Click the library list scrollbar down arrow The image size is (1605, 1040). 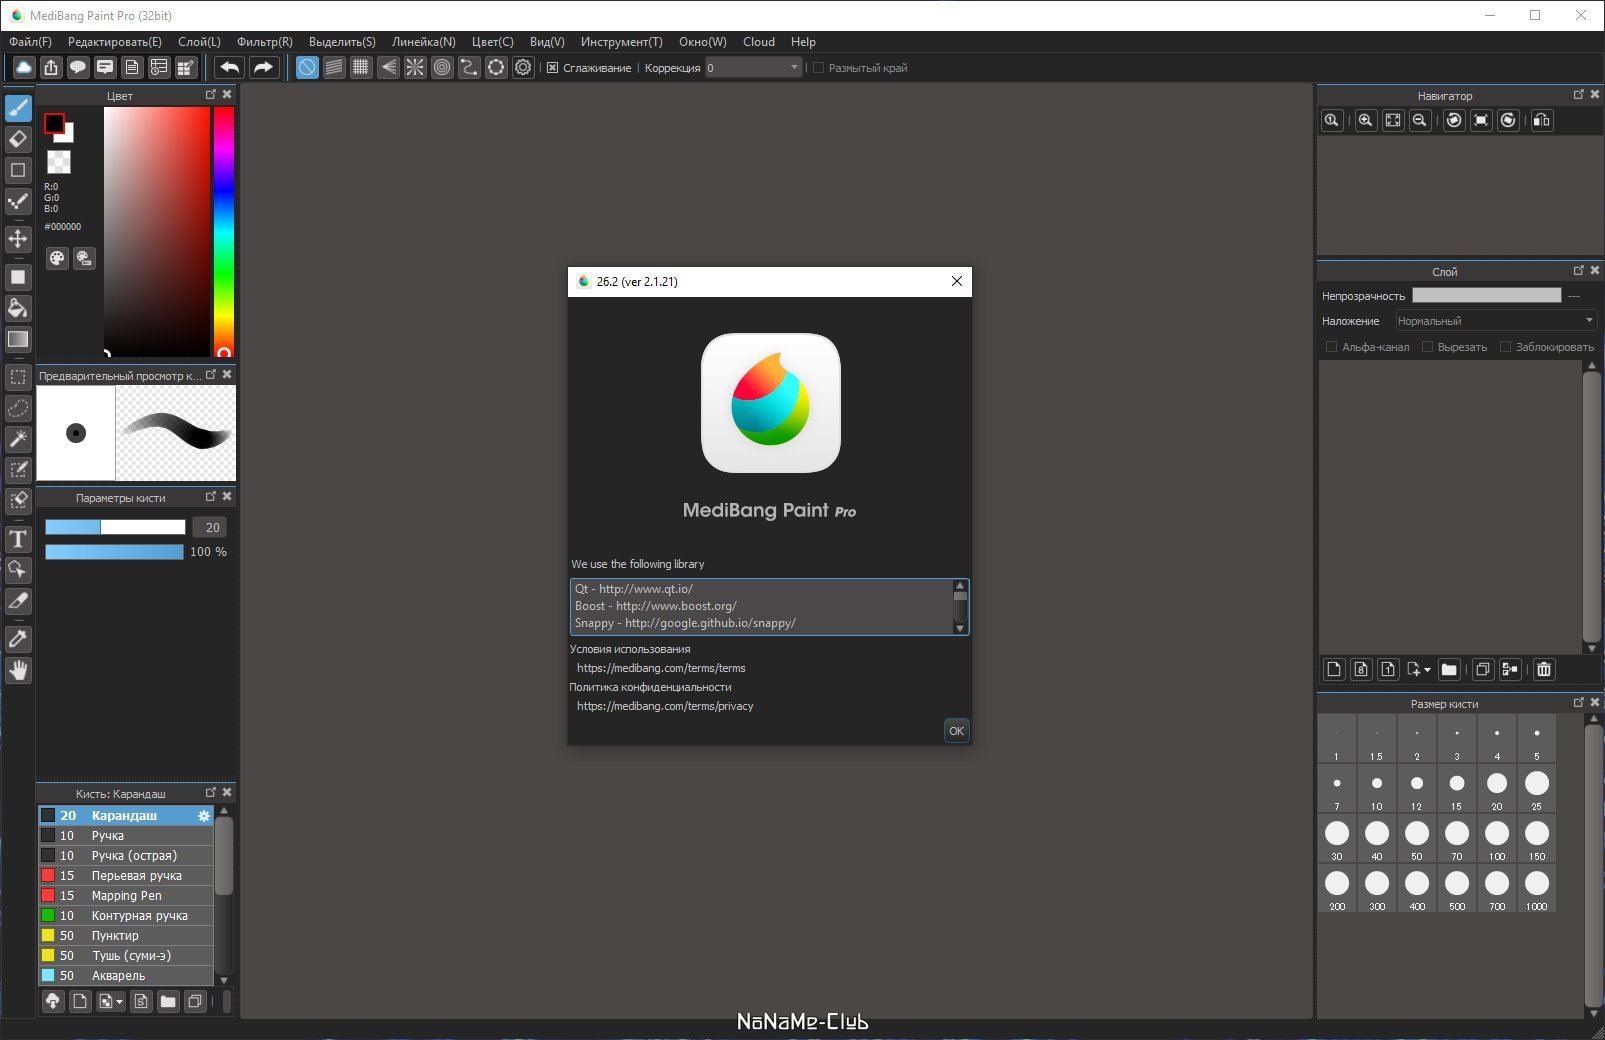[960, 628]
